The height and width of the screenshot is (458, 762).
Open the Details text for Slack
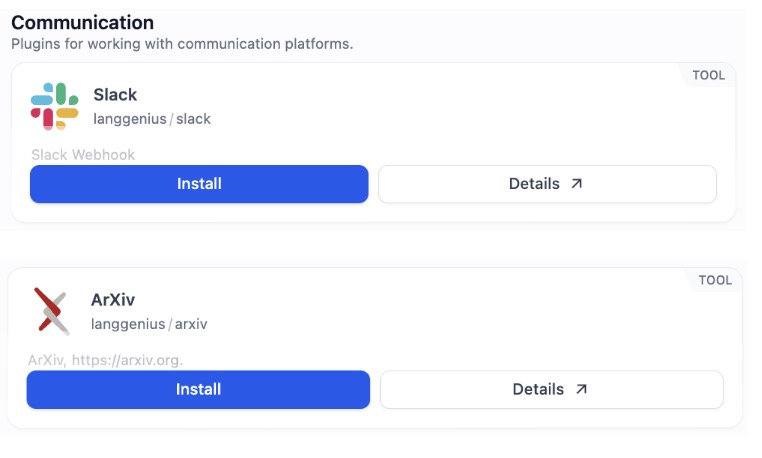point(534,184)
